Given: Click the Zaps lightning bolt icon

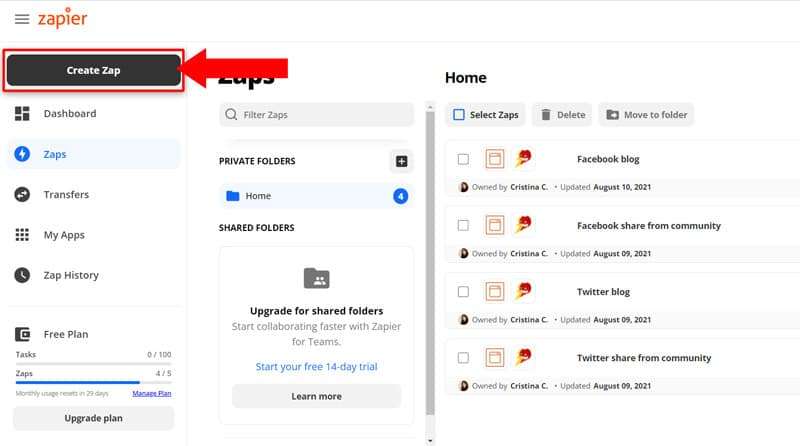Looking at the screenshot, I should (22, 154).
